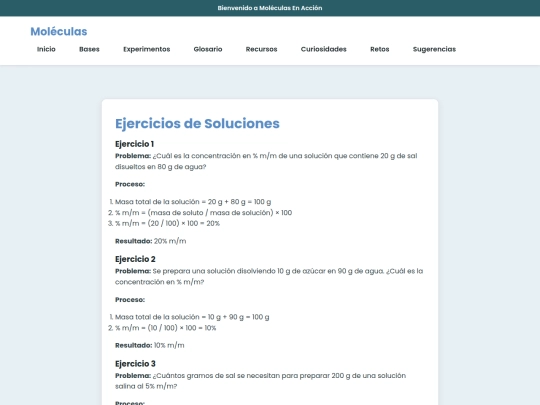The height and width of the screenshot is (405, 540).
Task: Select the Ejercicio 1 heading
Action: [134, 144]
